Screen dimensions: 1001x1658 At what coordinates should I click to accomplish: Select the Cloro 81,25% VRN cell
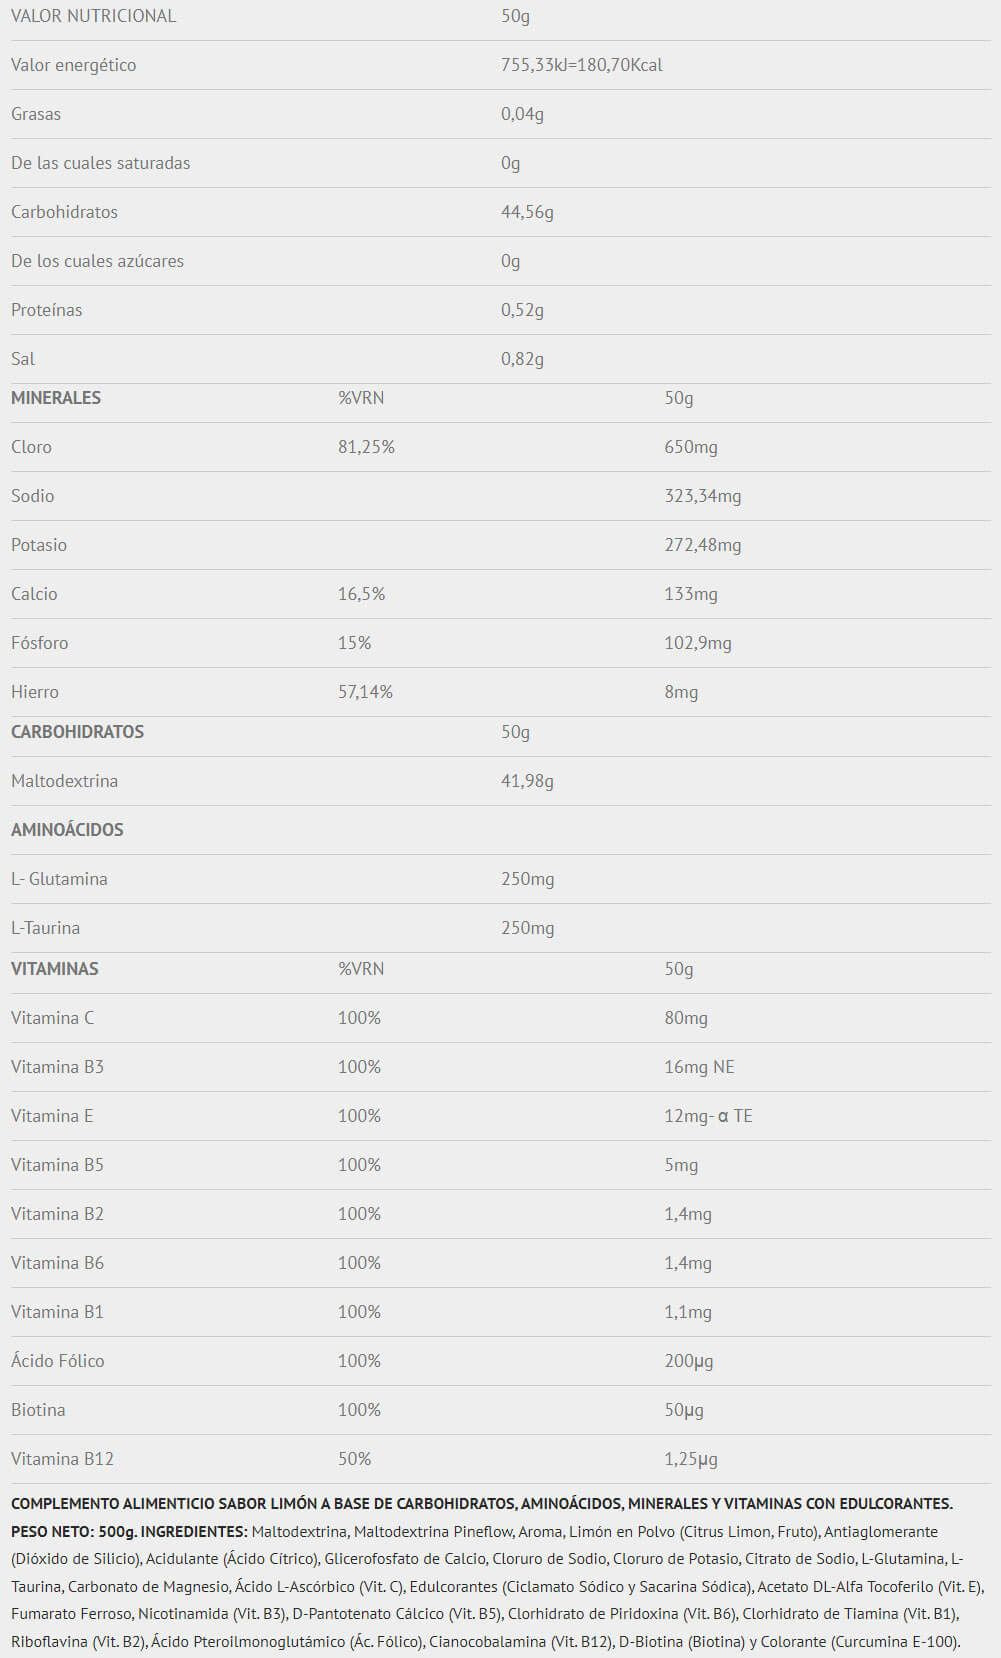(x=366, y=447)
